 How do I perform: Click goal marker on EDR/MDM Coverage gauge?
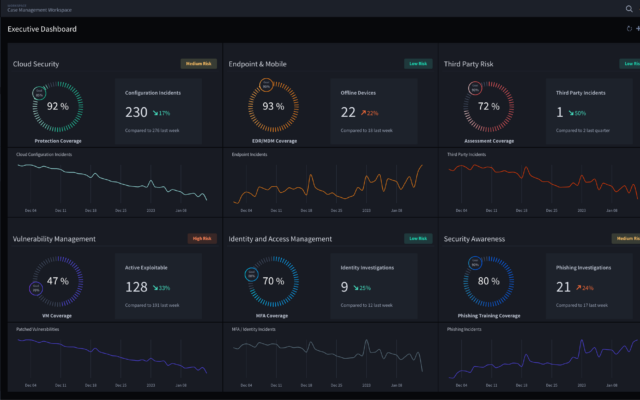tap(266, 85)
